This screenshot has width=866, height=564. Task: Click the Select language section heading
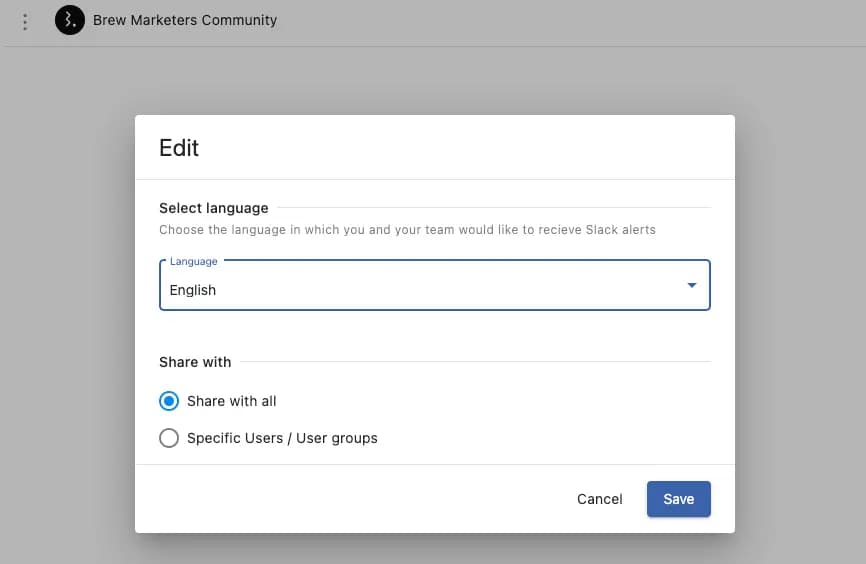coord(213,208)
